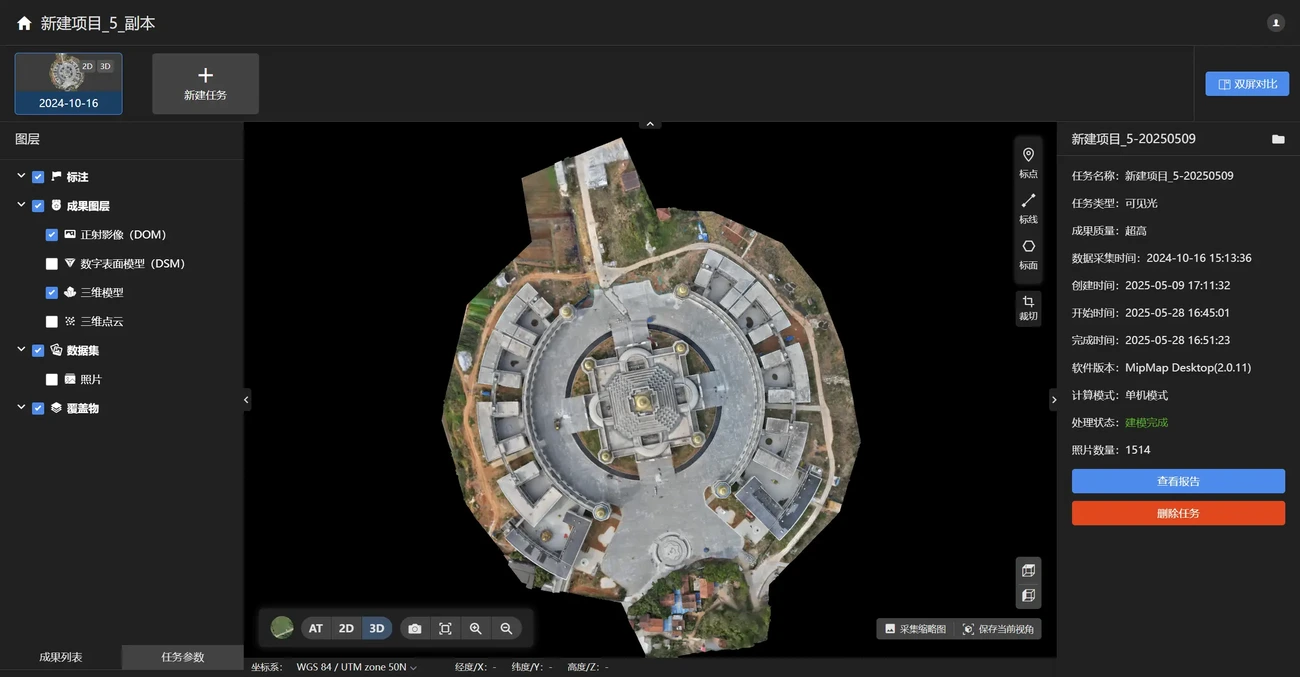Click the zoom in magnifier icon
The height and width of the screenshot is (677, 1300).
tap(476, 628)
